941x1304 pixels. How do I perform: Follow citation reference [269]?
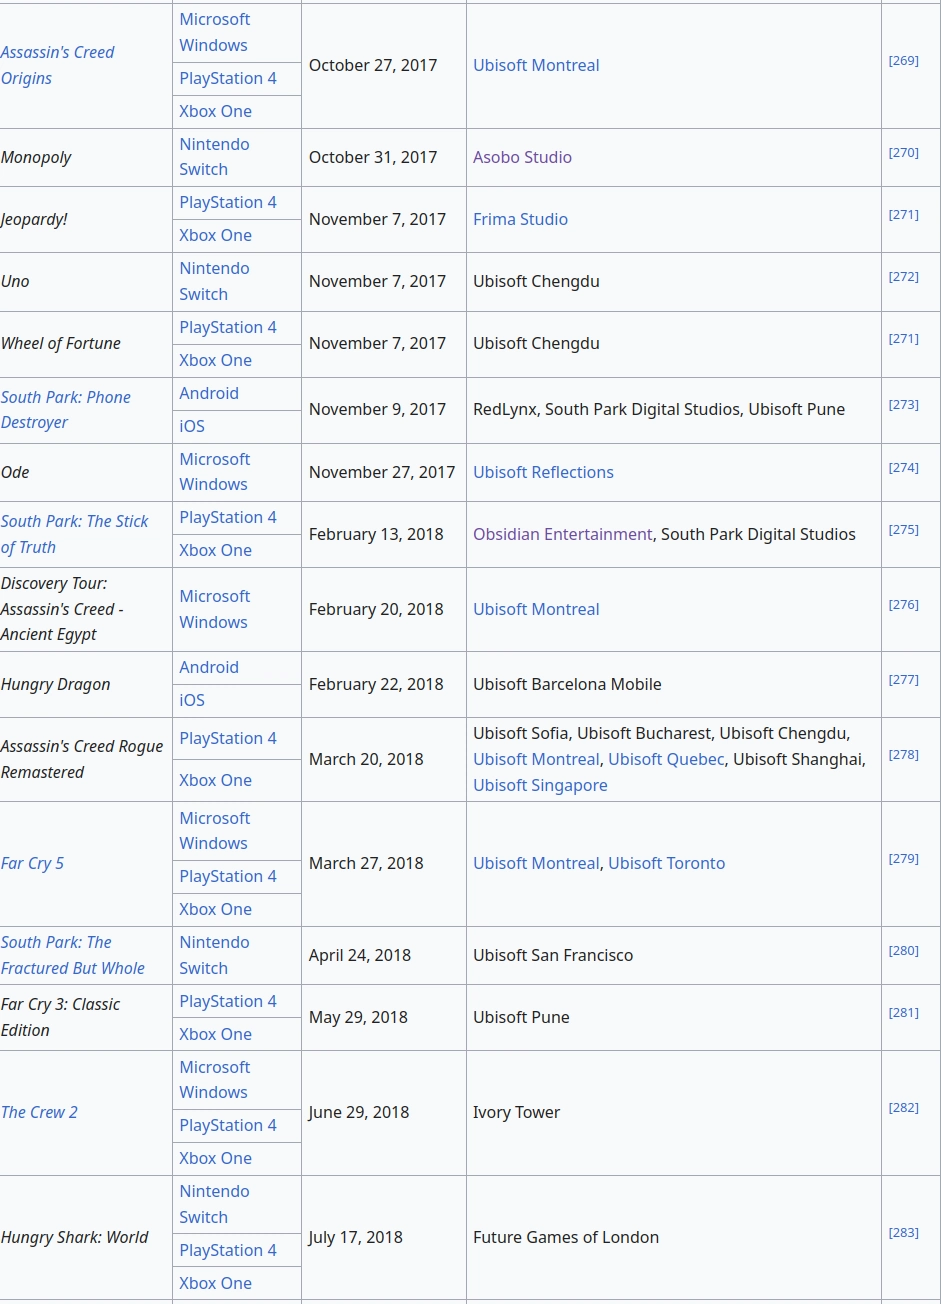point(903,61)
